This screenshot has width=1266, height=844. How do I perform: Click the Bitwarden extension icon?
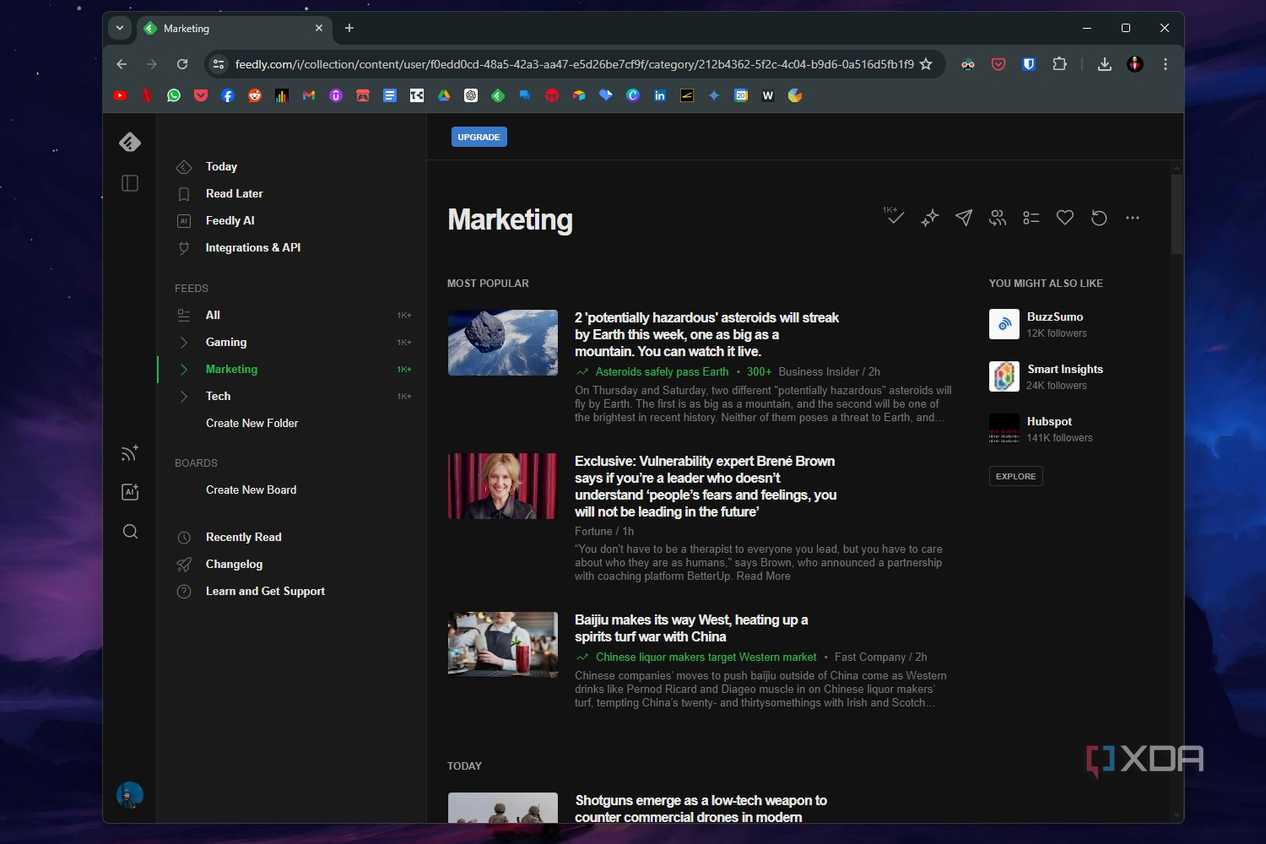(1028, 64)
